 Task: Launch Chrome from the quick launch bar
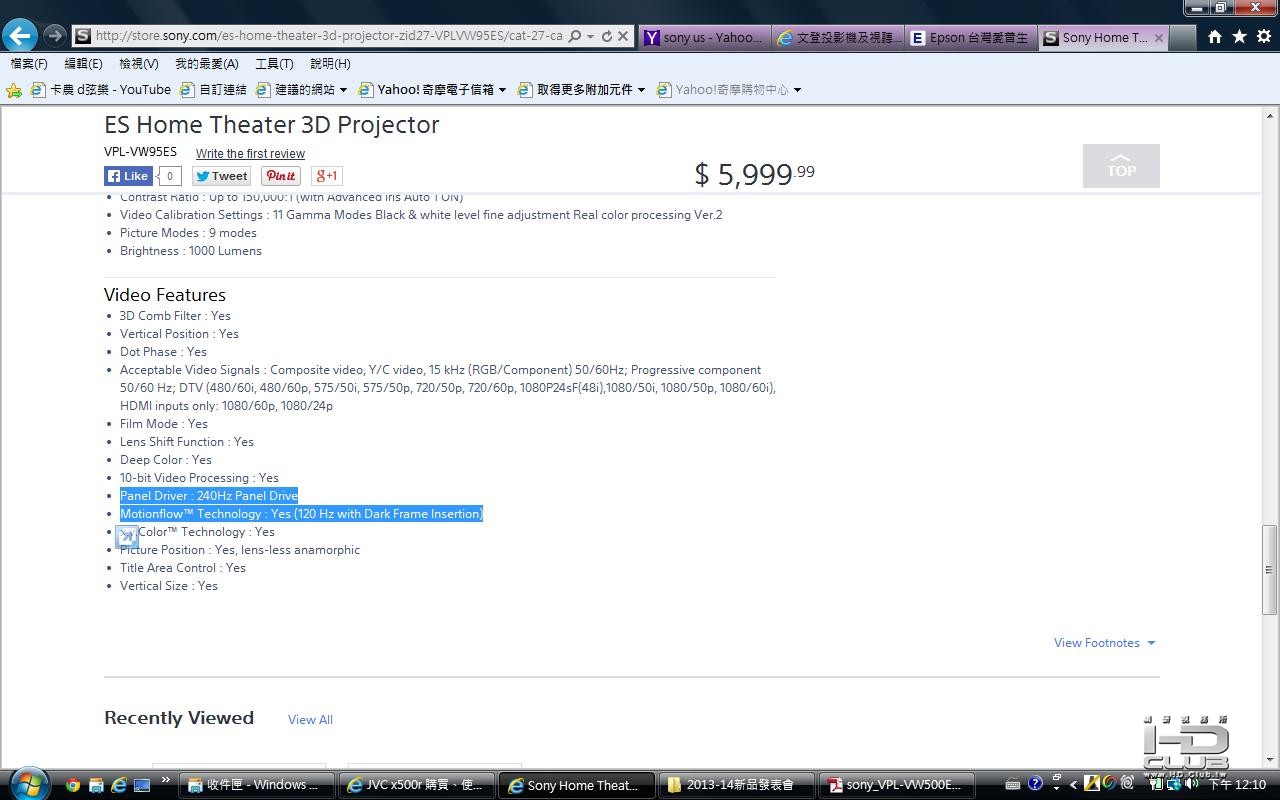click(x=73, y=785)
